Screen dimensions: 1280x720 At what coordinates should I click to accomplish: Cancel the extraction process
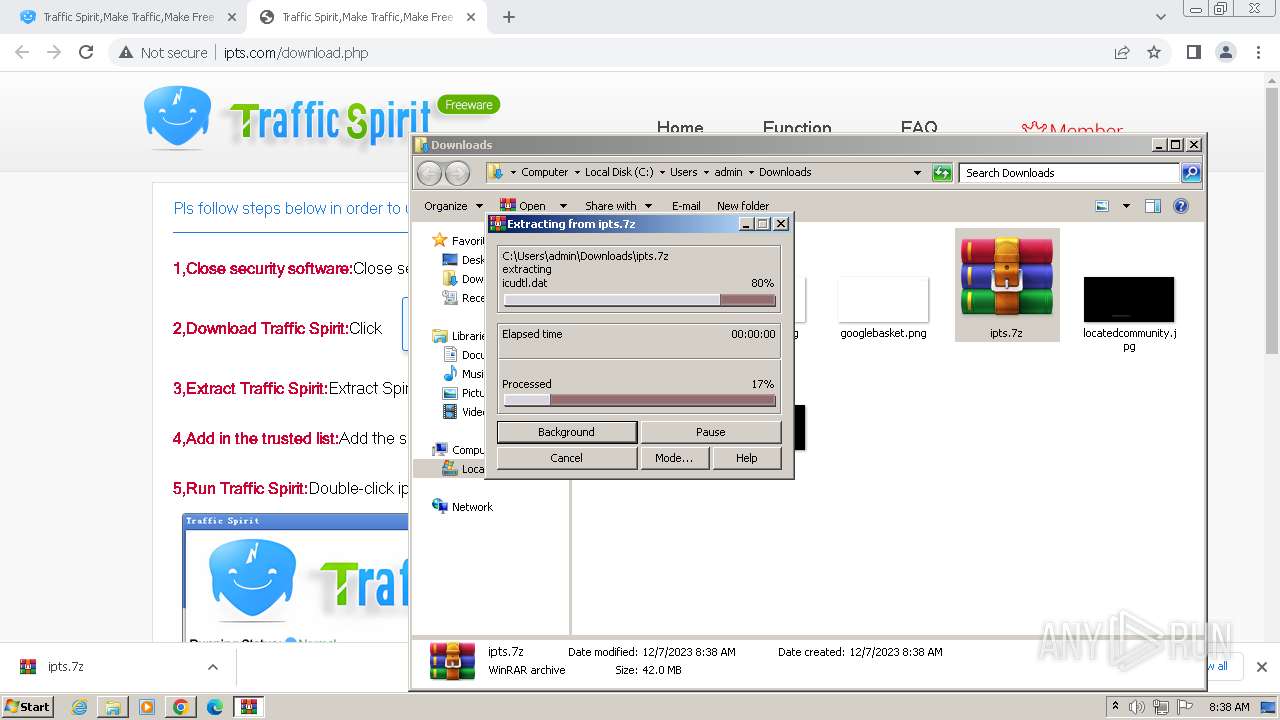coord(566,458)
